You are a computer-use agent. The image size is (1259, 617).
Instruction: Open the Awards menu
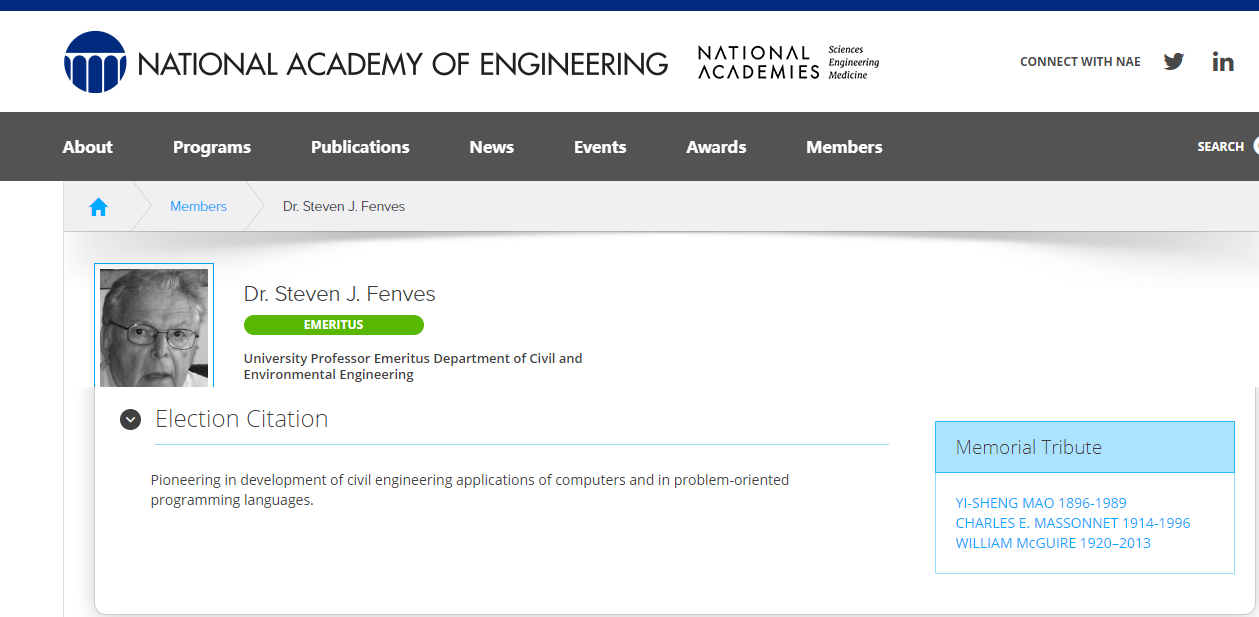click(716, 147)
